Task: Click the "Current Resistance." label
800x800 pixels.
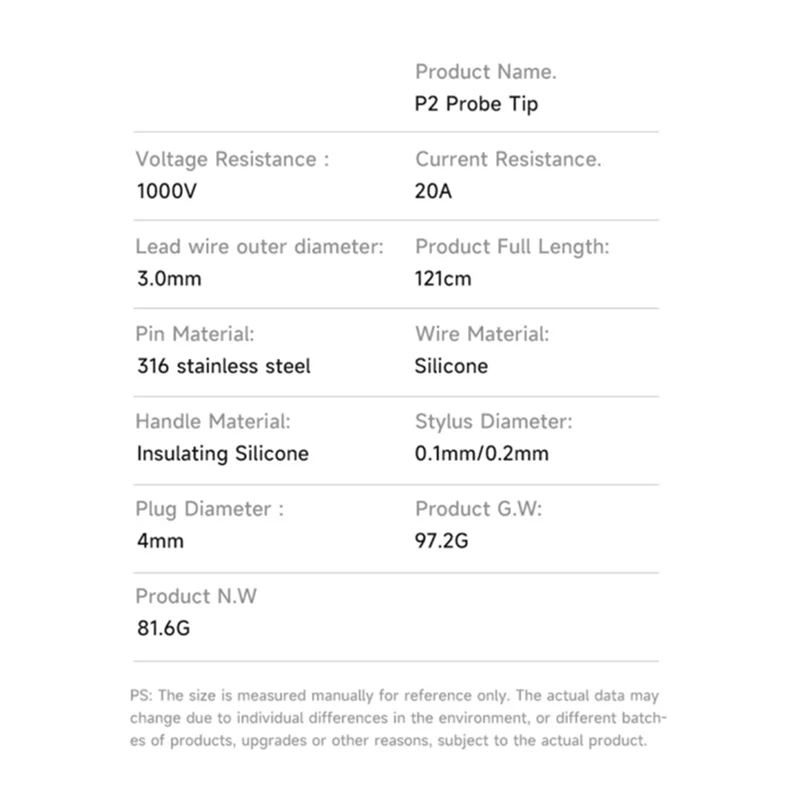Action: (x=508, y=159)
